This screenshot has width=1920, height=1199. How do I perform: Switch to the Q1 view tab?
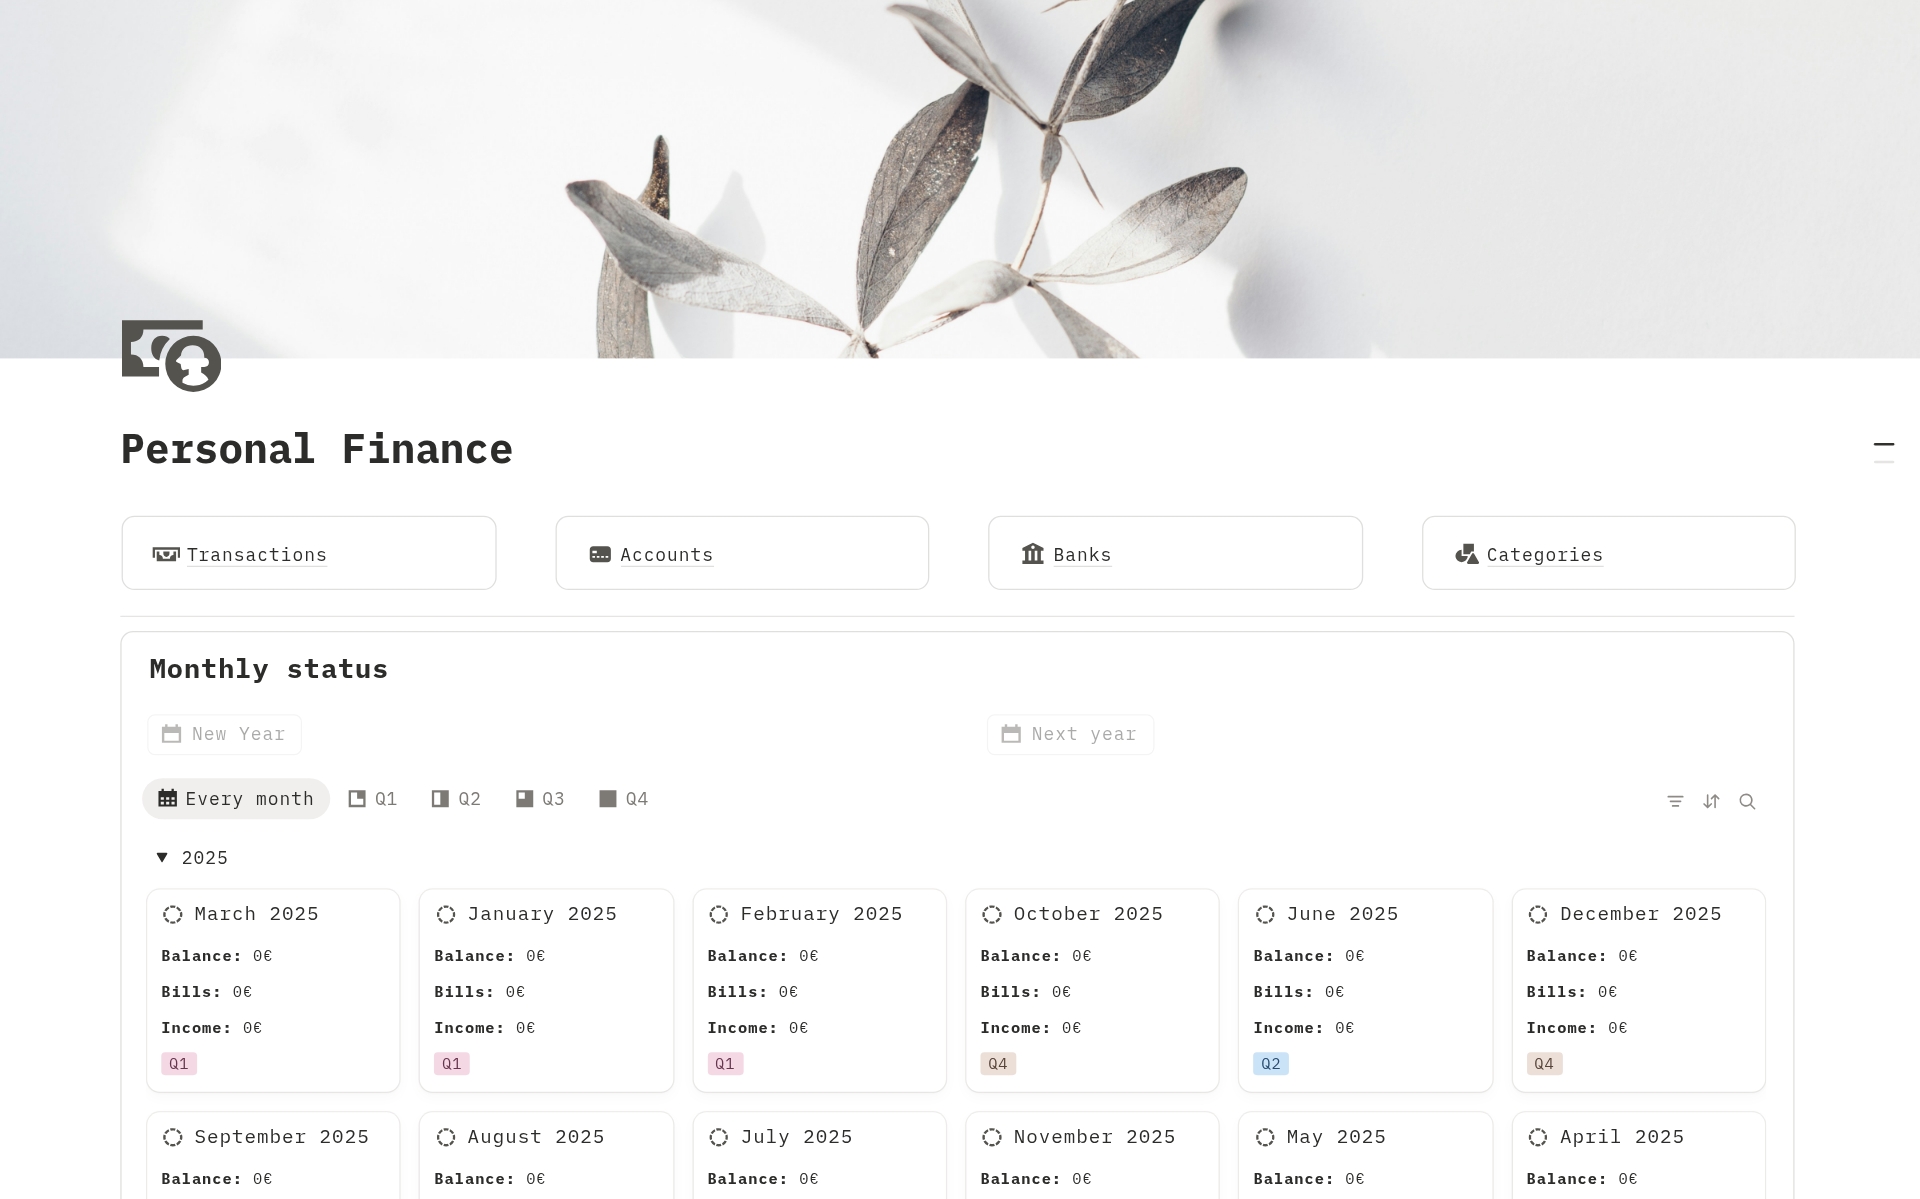click(373, 799)
